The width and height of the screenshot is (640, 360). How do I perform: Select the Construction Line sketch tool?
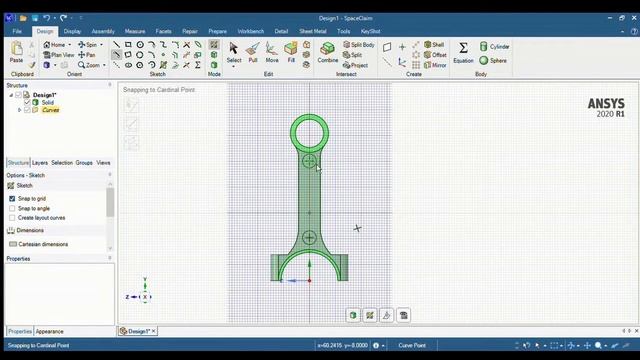[117, 65]
